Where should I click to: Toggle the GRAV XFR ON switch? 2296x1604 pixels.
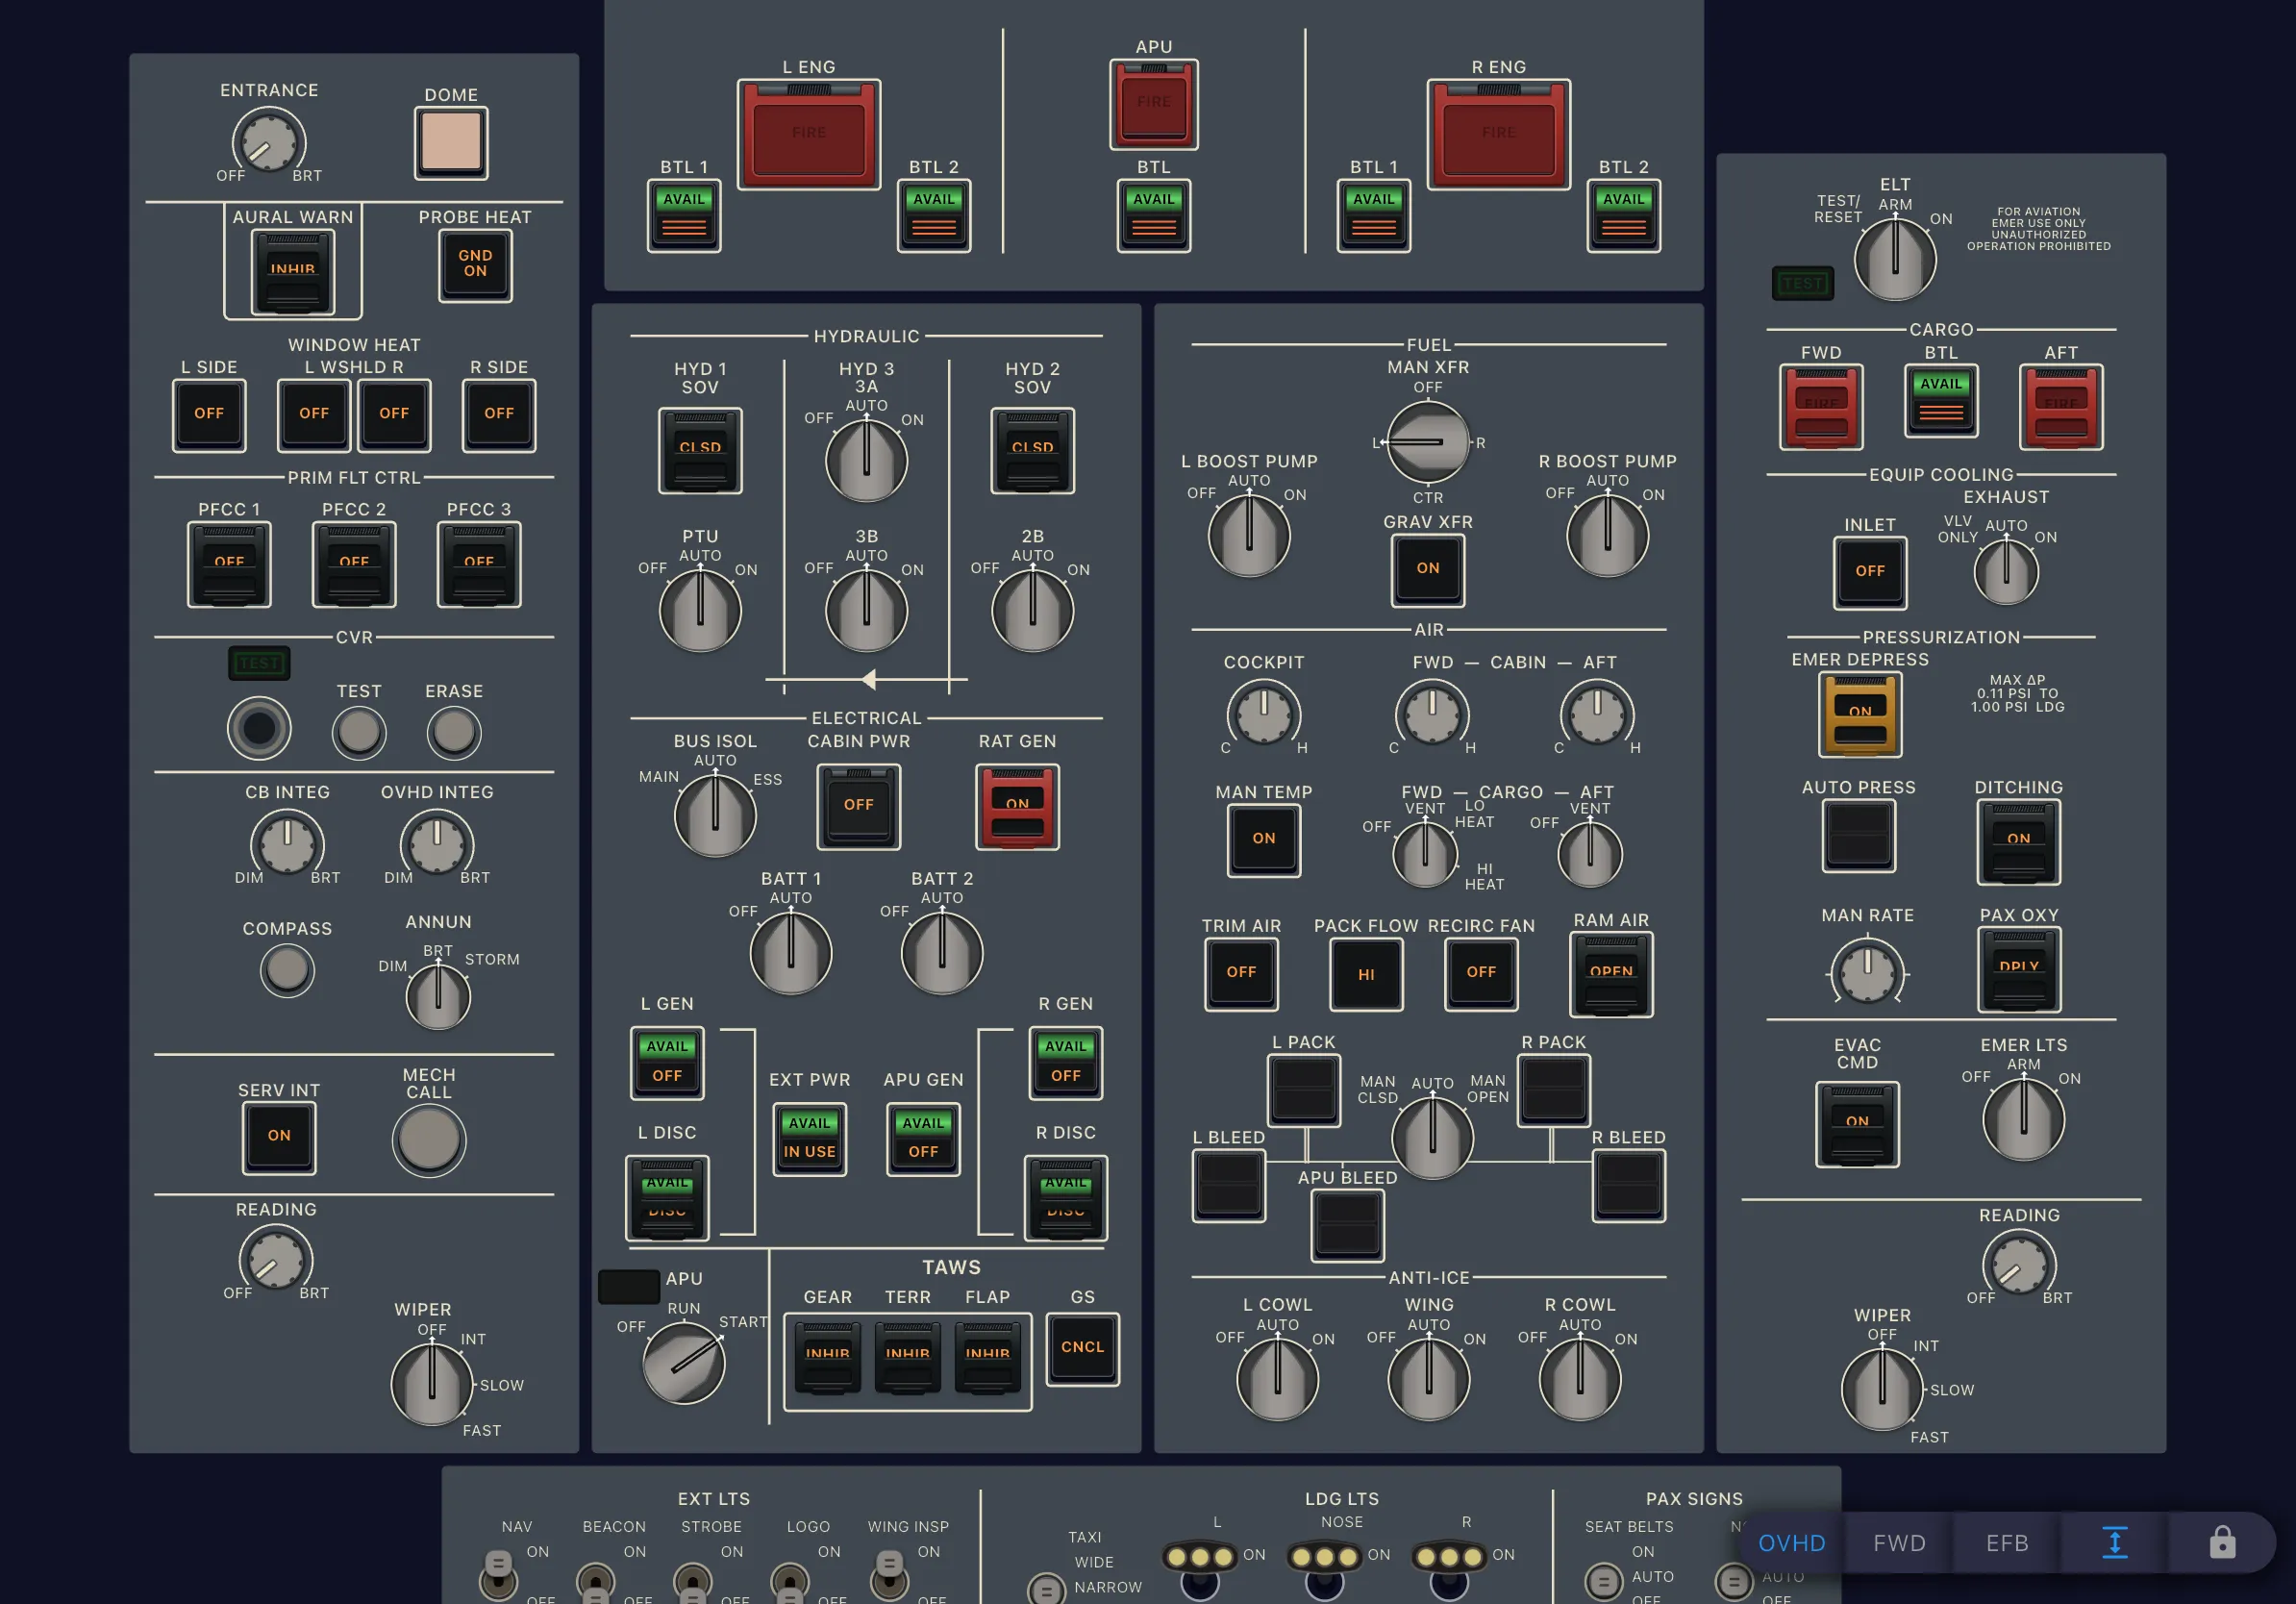coord(1428,570)
